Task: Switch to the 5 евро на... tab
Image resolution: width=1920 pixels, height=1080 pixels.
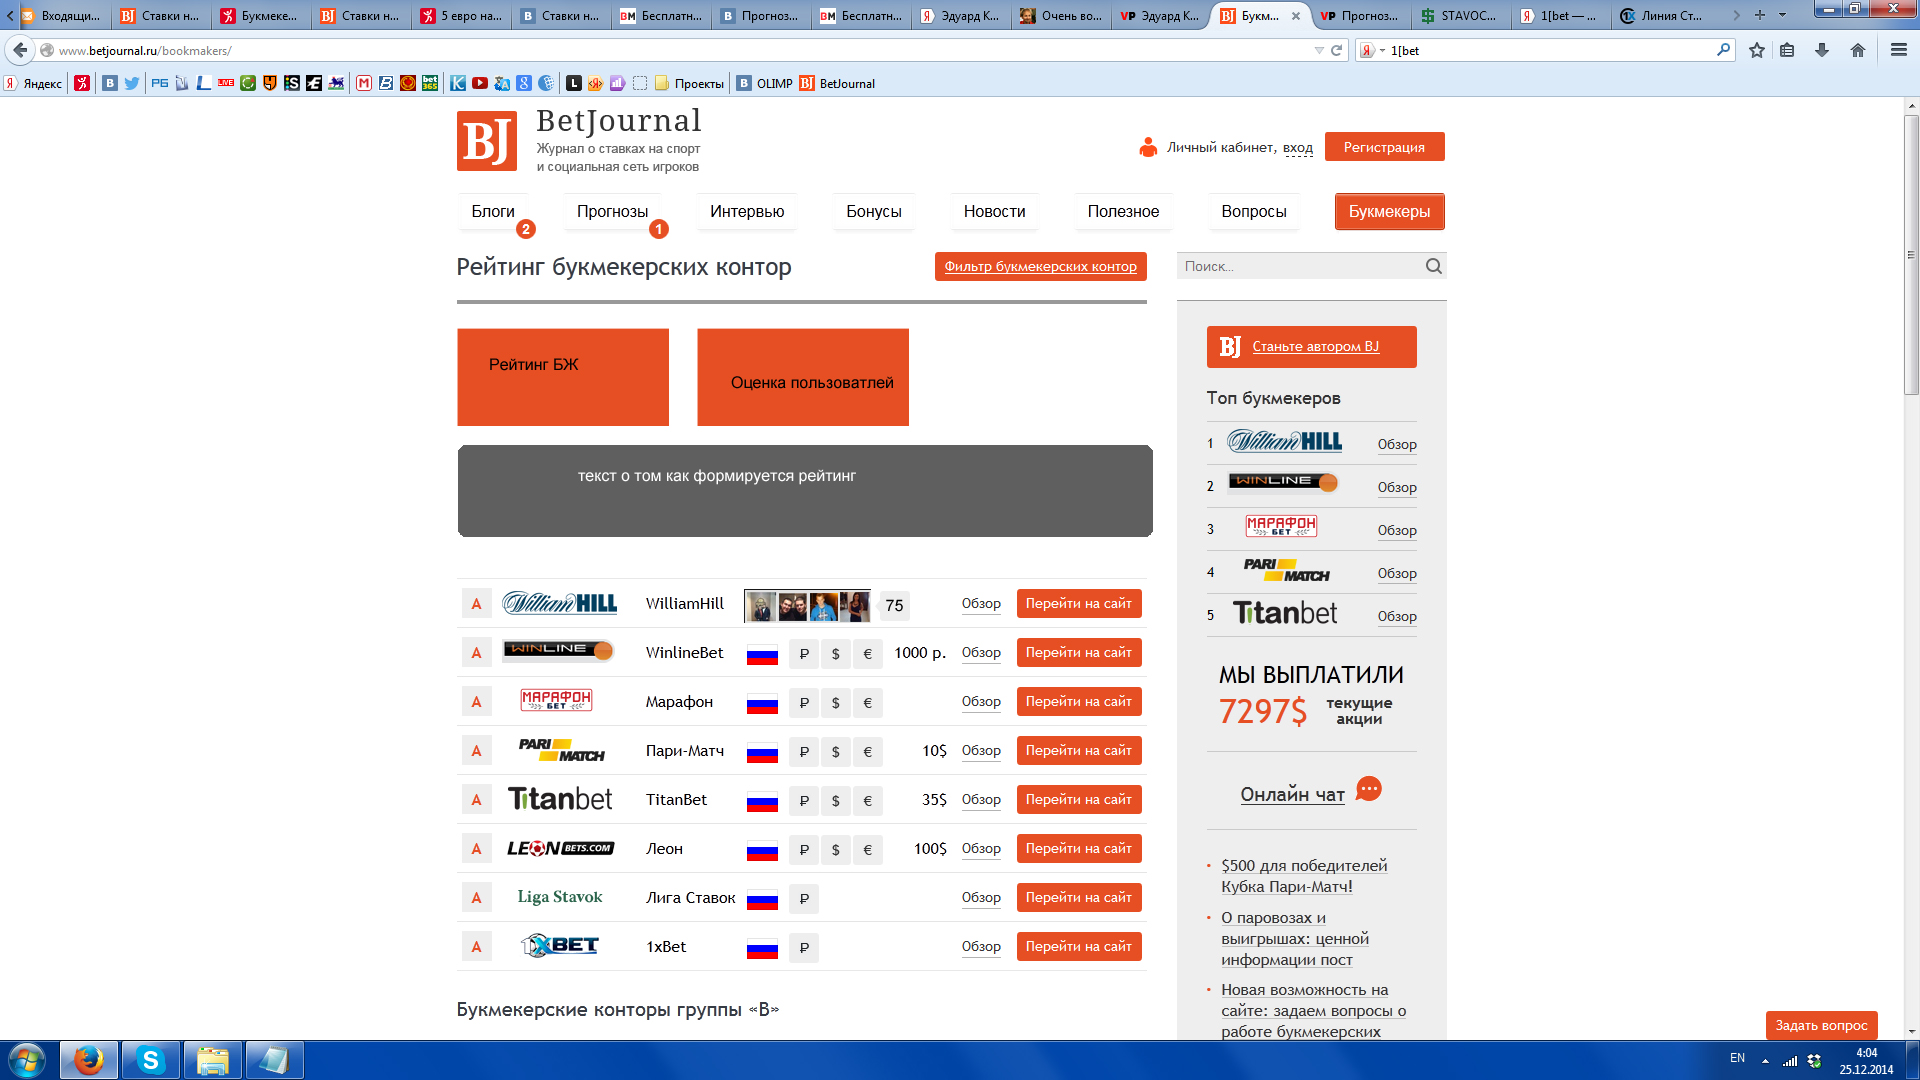Action: click(x=461, y=16)
